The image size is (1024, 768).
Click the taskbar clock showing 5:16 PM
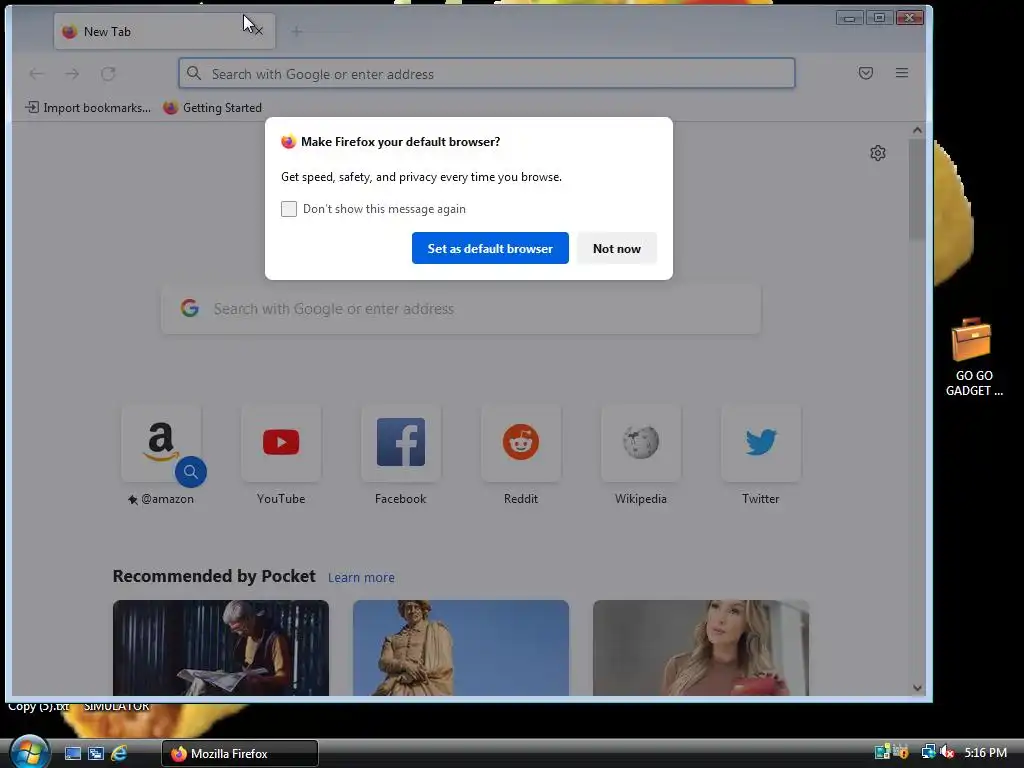(x=985, y=753)
